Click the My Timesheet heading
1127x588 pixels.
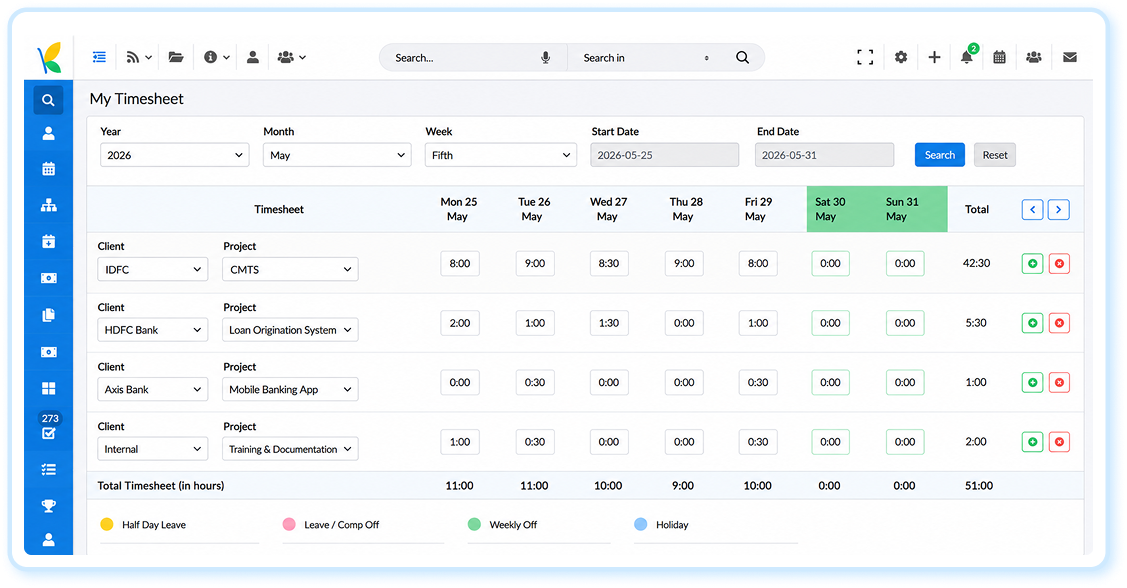[137, 99]
